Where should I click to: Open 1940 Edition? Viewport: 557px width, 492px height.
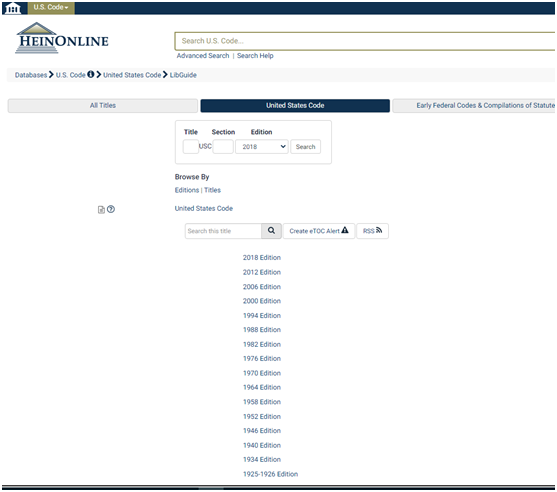(x=262, y=445)
